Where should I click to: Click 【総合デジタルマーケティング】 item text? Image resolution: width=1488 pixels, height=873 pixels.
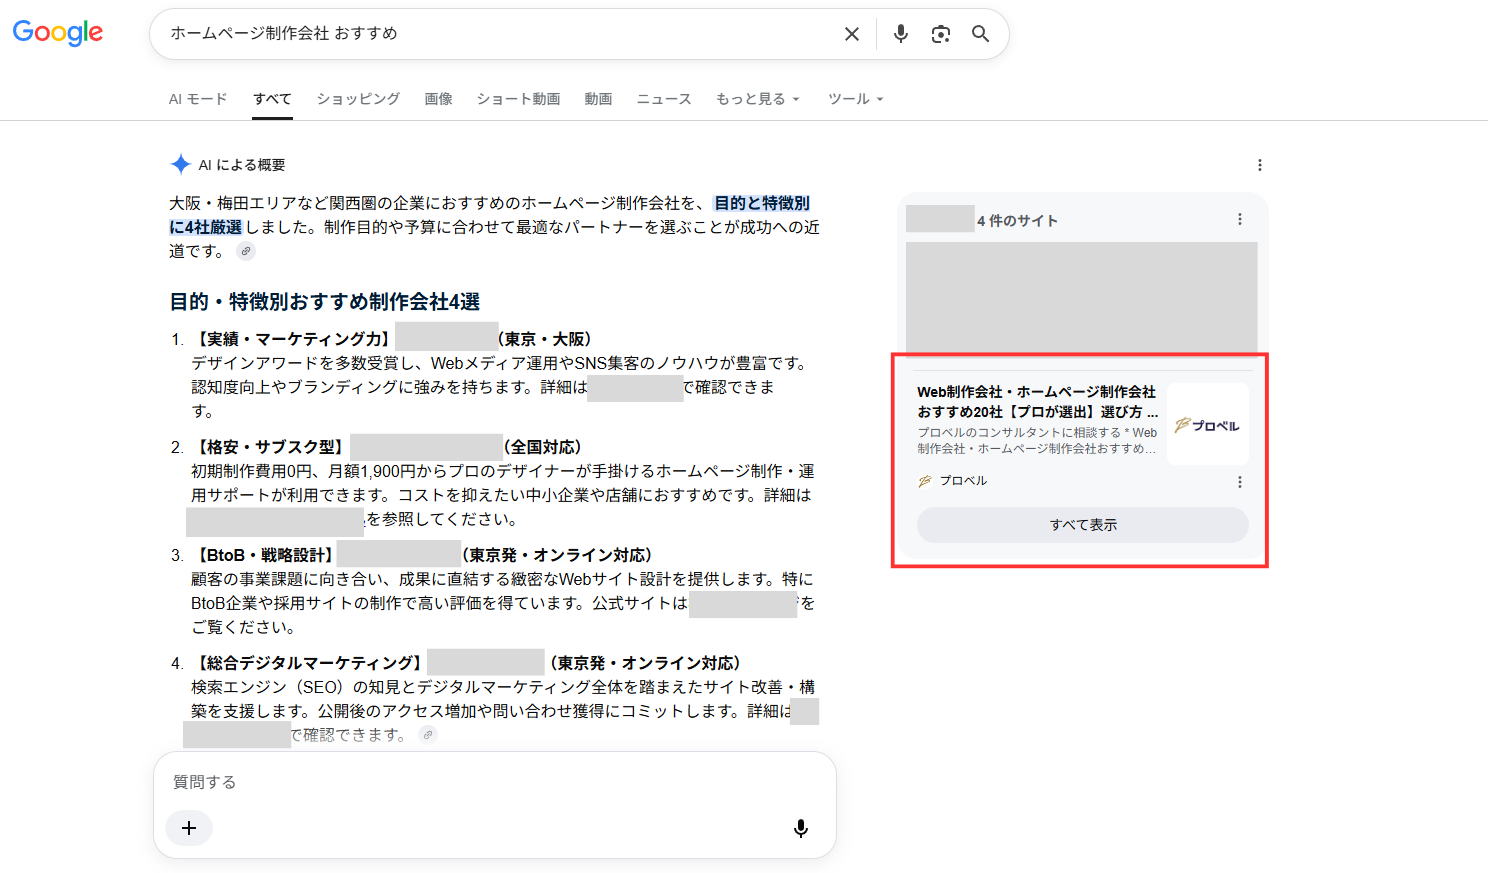pyautogui.click(x=309, y=663)
